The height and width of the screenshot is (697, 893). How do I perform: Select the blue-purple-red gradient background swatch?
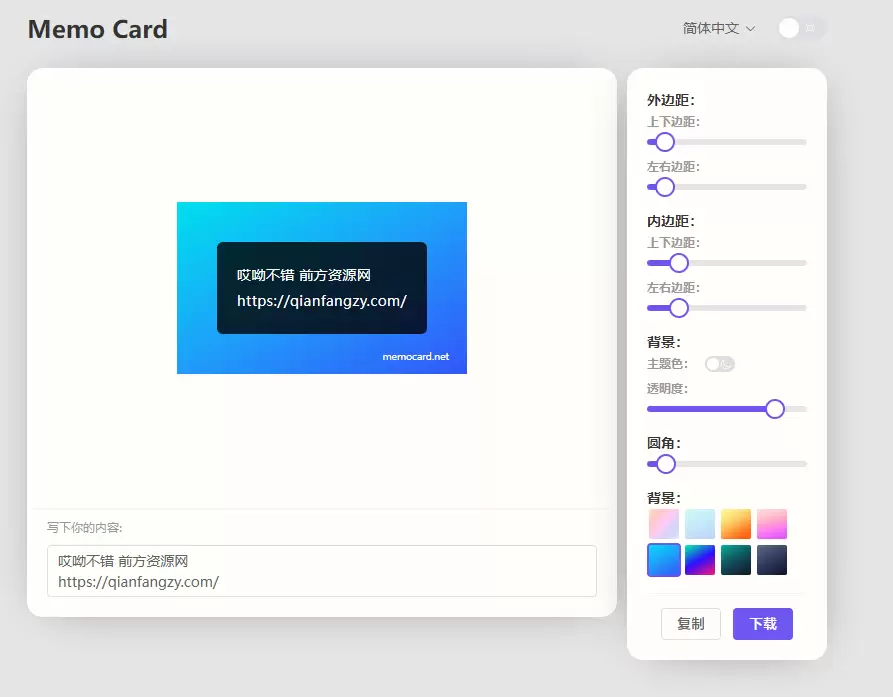[x=700, y=560]
